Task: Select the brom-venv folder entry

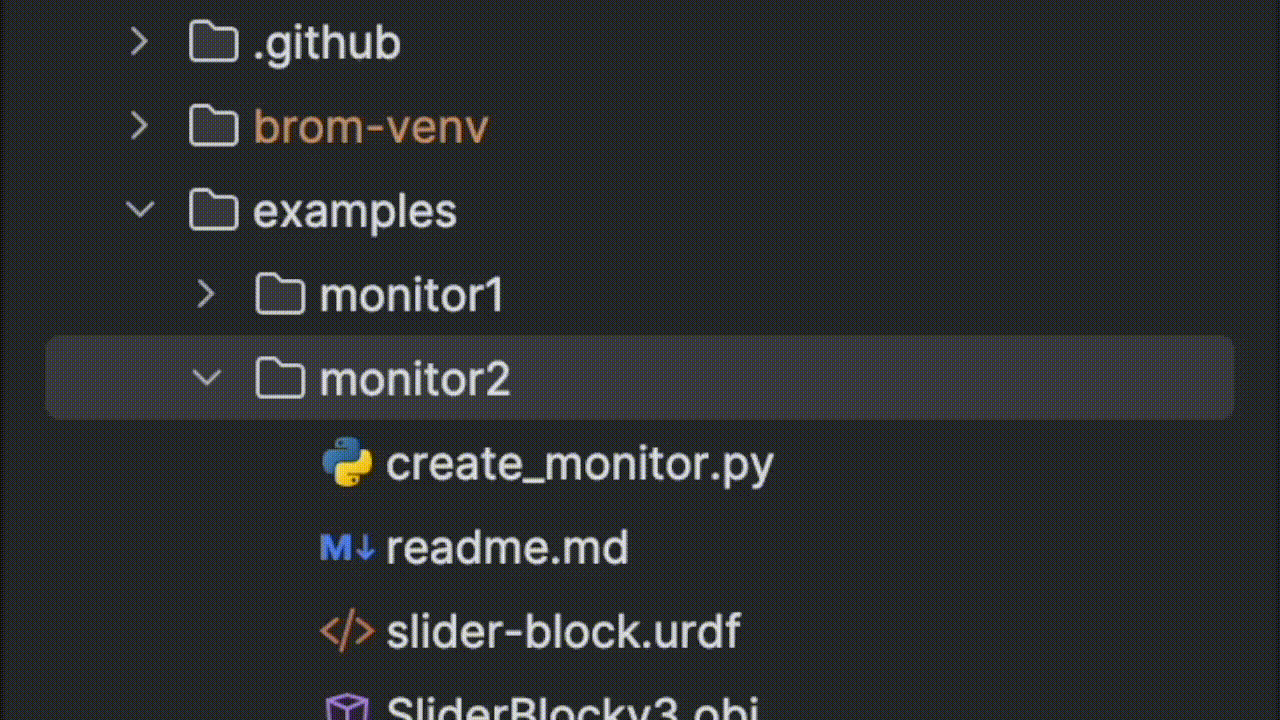Action: pos(371,126)
